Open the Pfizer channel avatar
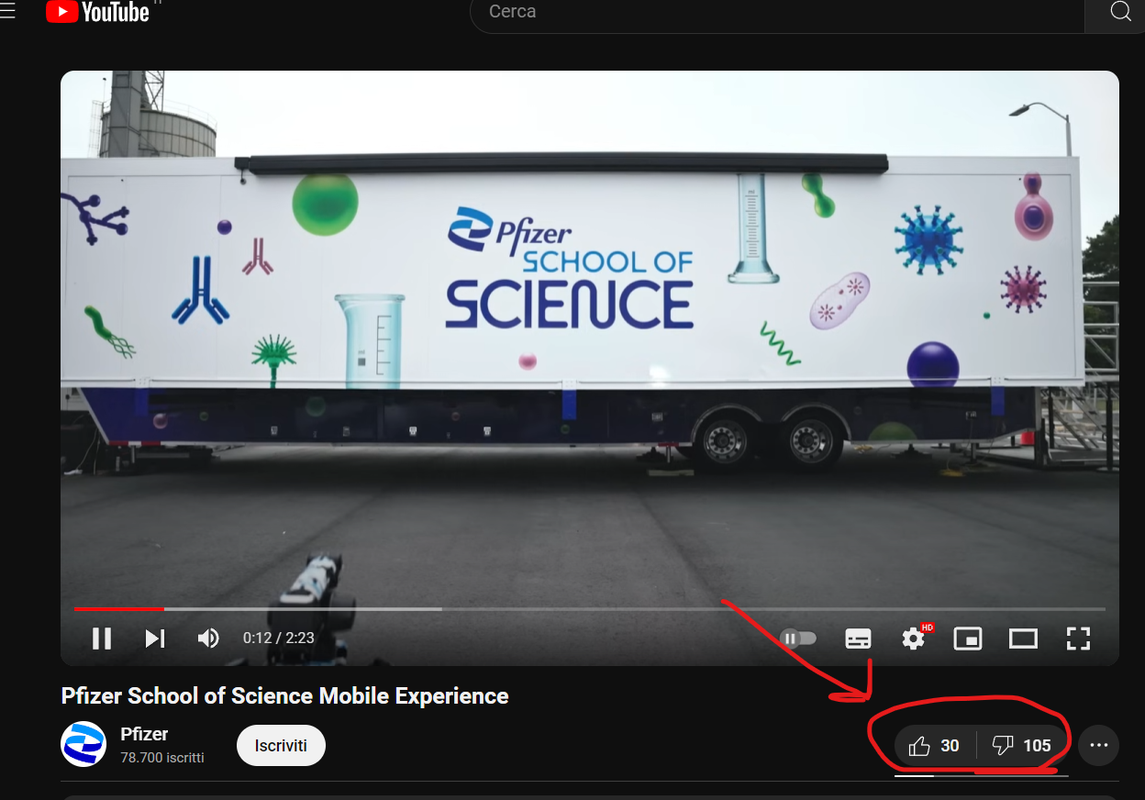The height and width of the screenshot is (800, 1145). tap(83, 744)
